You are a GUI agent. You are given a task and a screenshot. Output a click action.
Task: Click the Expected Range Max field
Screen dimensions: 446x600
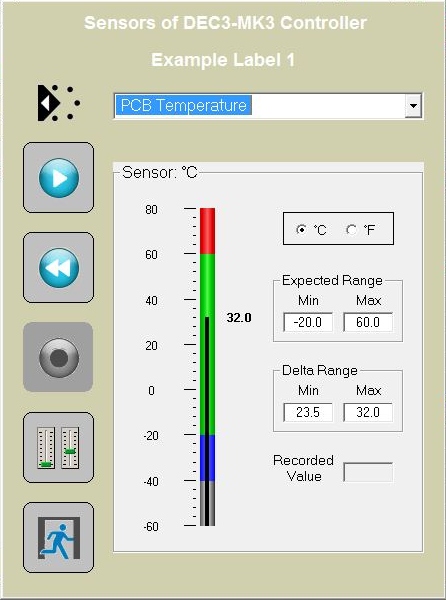(x=368, y=322)
